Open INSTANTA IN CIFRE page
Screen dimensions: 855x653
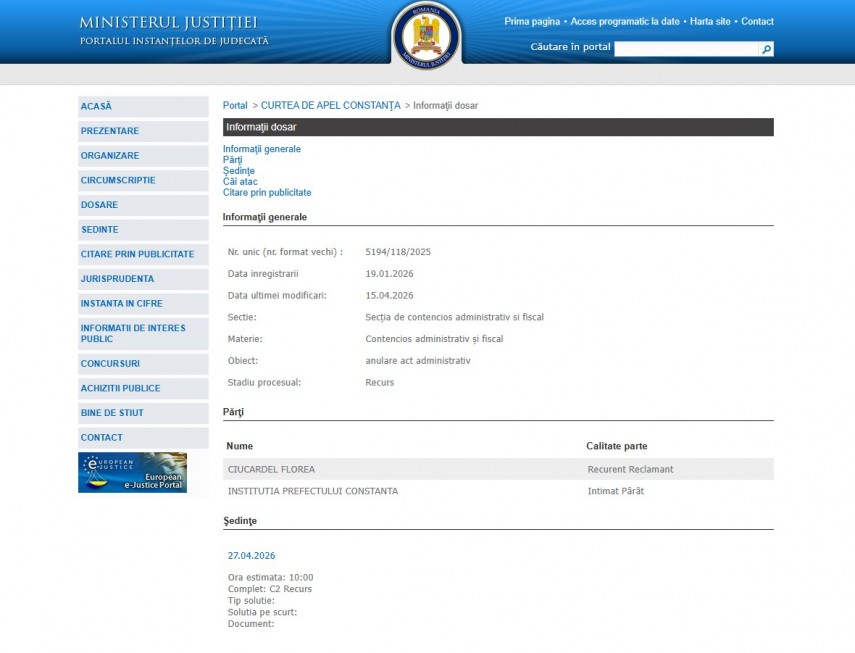(122, 303)
